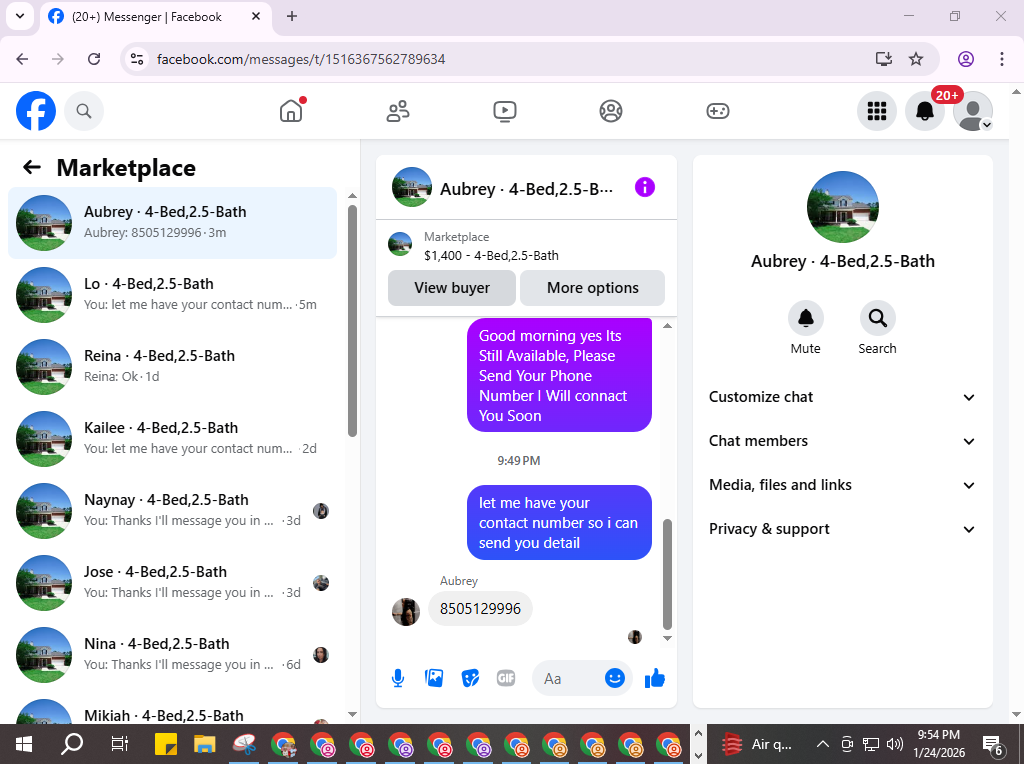Mute the conversation via bell icon
1024x764 pixels.
pos(805,318)
